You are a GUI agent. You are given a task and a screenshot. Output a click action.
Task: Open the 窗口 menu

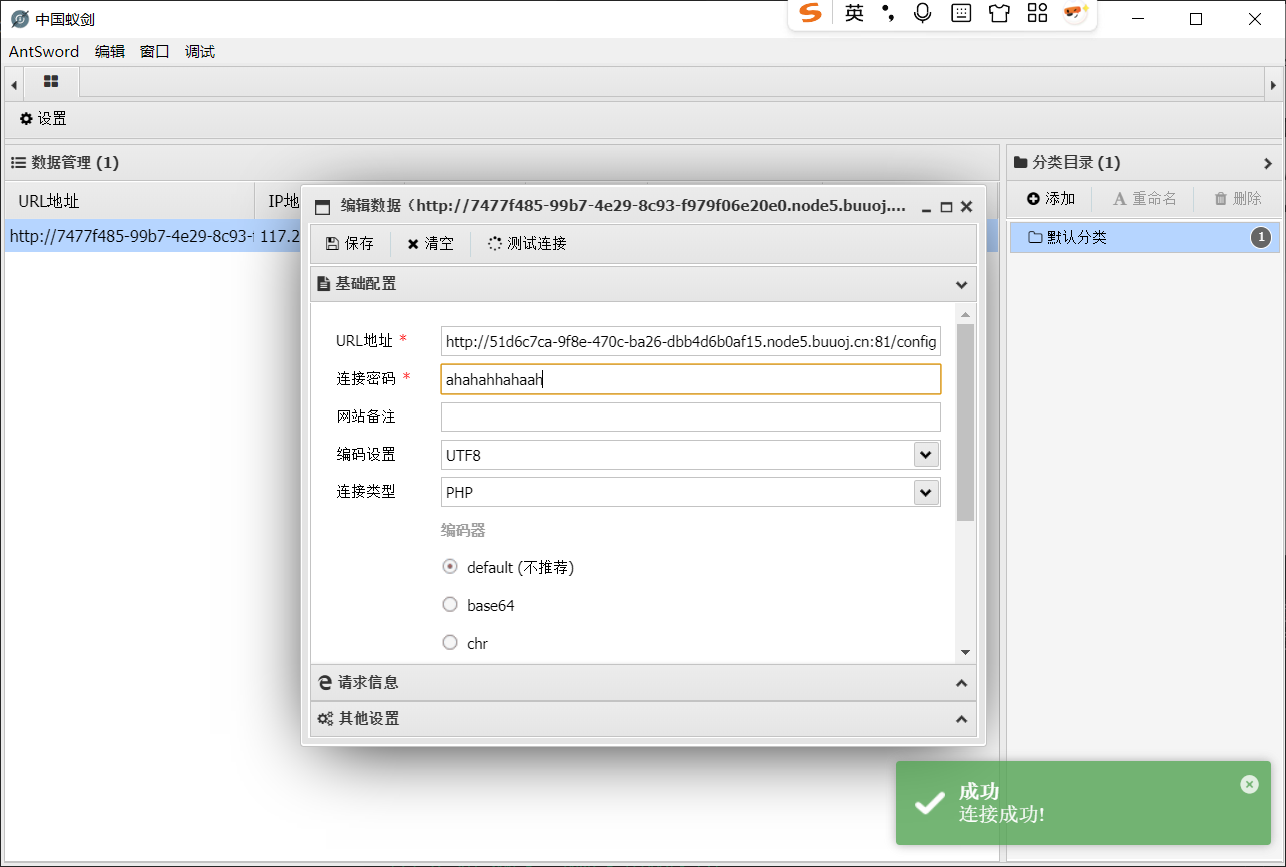pyautogui.click(x=155, y=52)
